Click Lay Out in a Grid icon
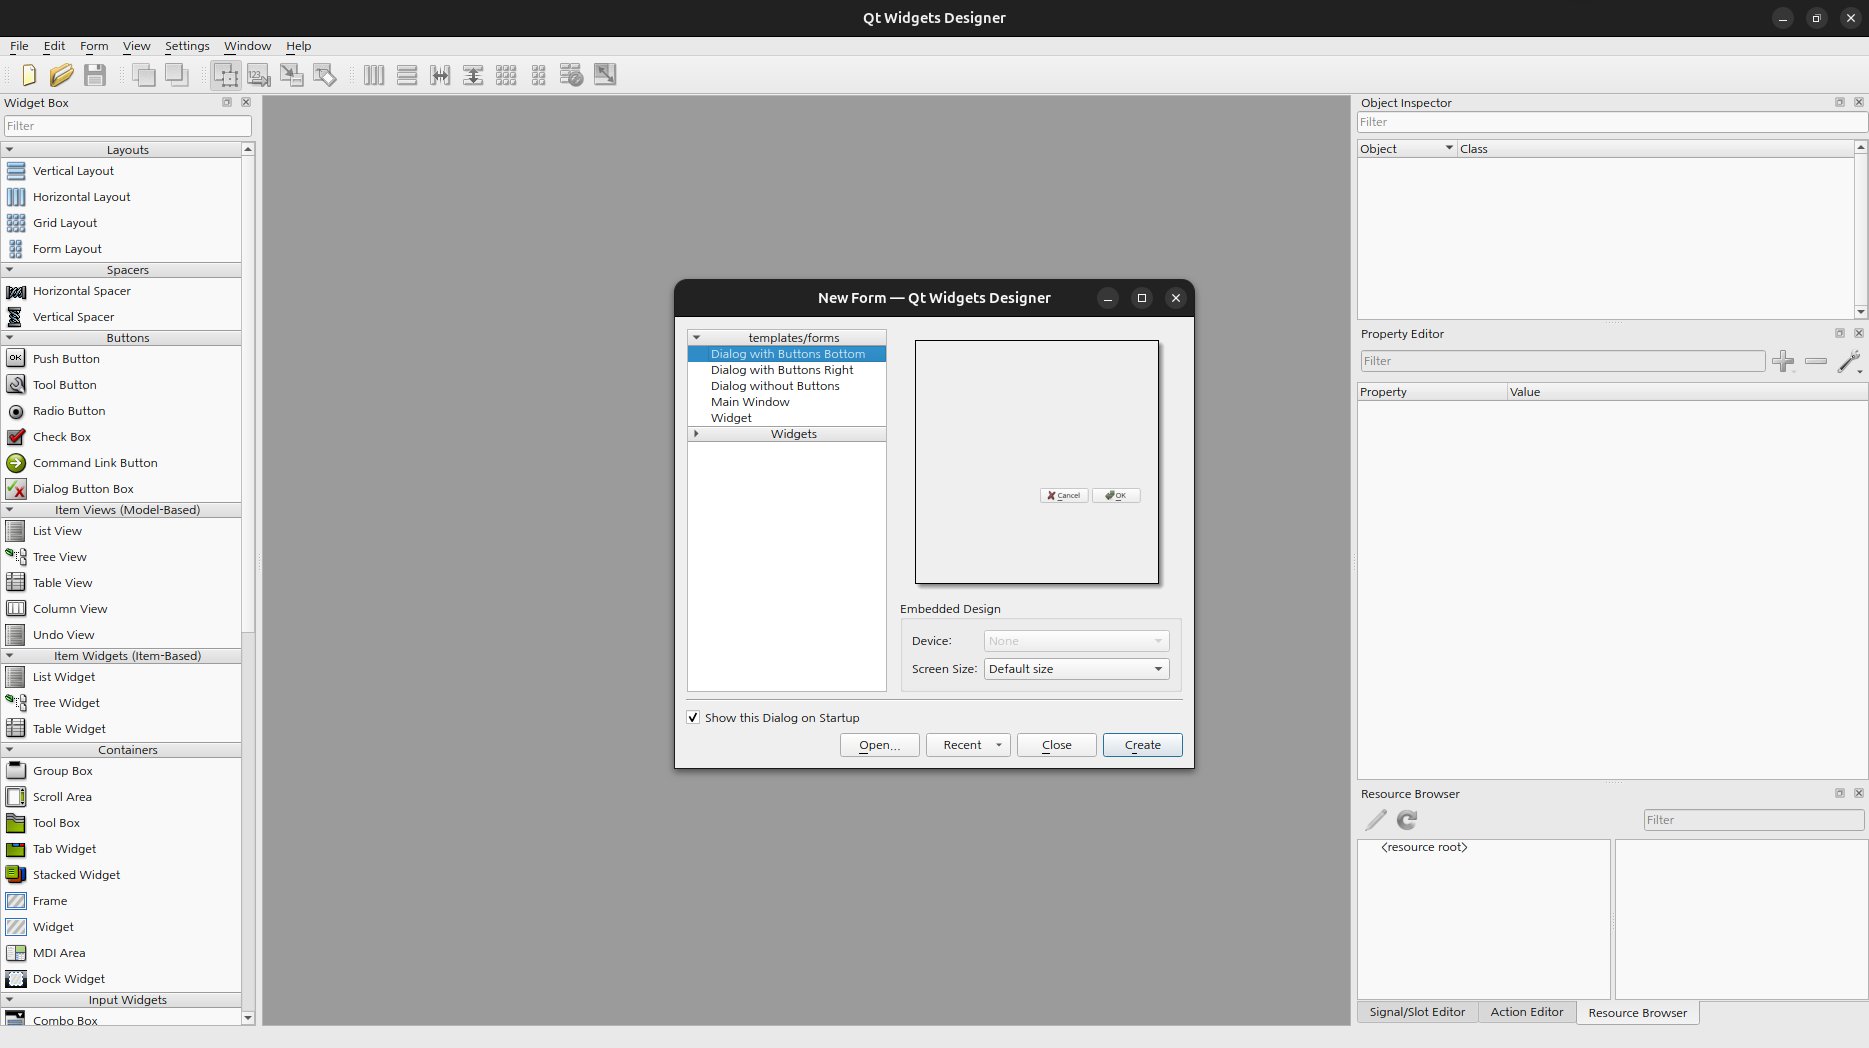Viewport: 1869px width, 1048px height. (506, 75)
